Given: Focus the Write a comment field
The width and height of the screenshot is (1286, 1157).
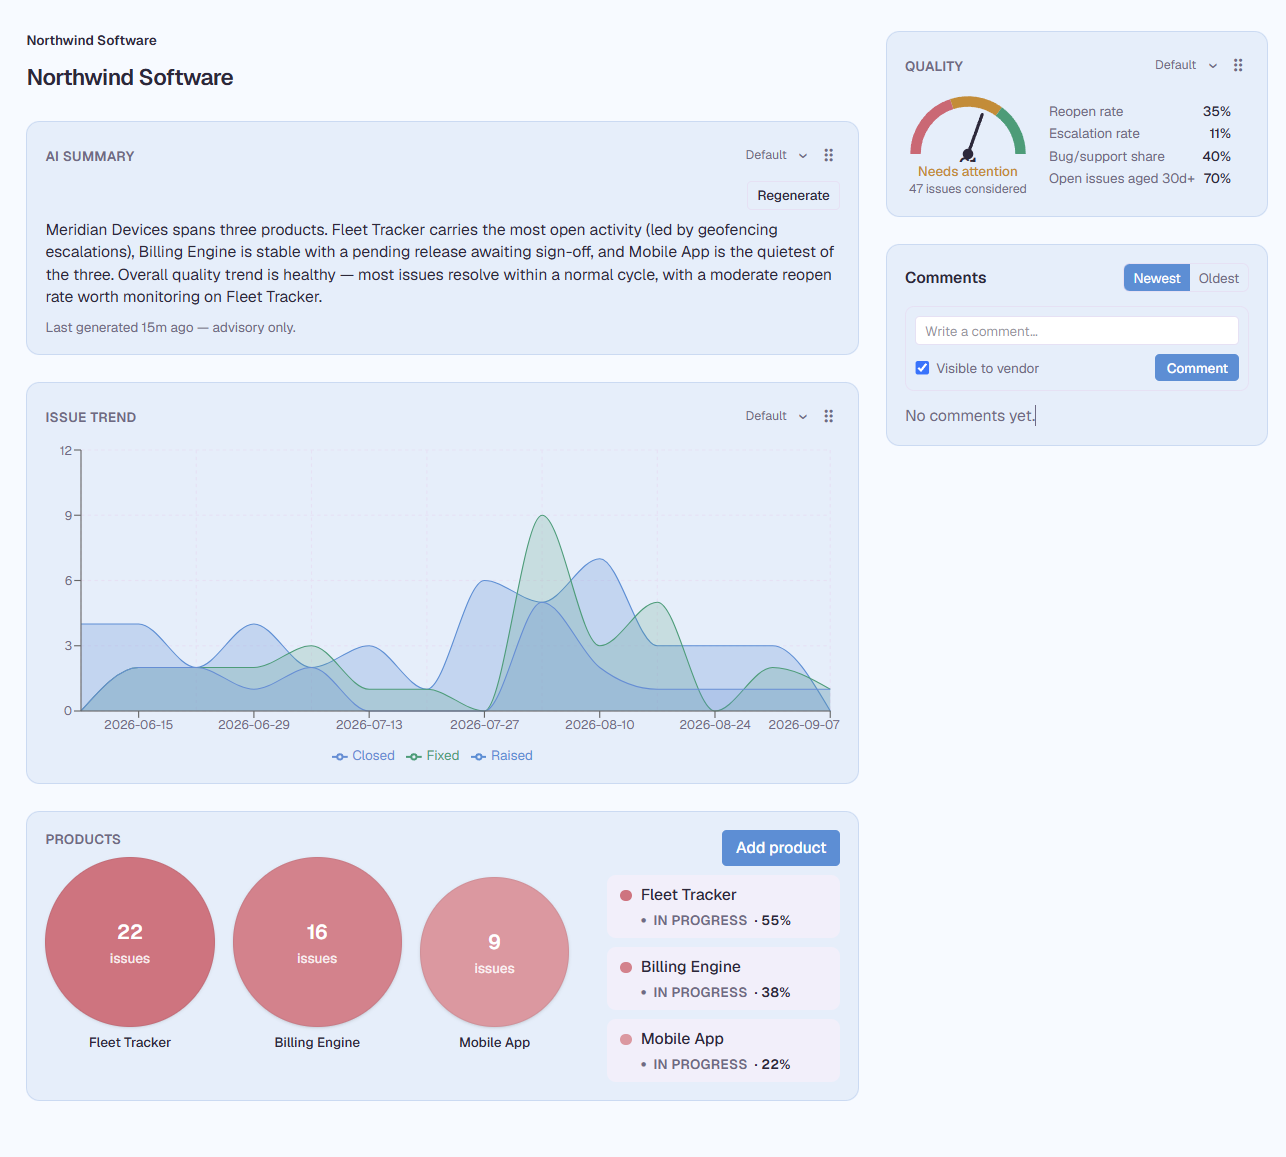Looking at the screenshot, I should click(1077, 331).
